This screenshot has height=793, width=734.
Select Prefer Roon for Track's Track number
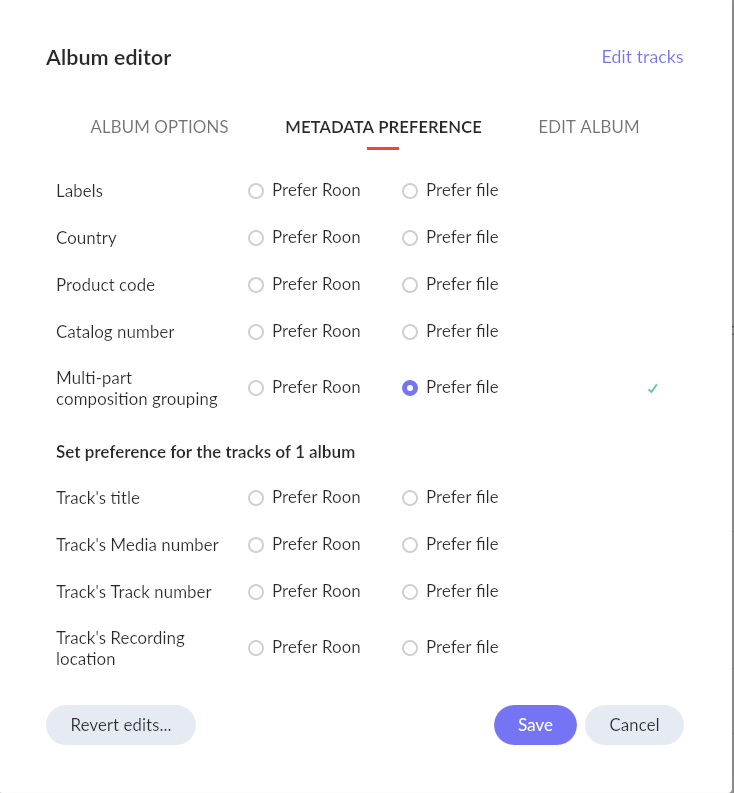(x=256, y=592)
